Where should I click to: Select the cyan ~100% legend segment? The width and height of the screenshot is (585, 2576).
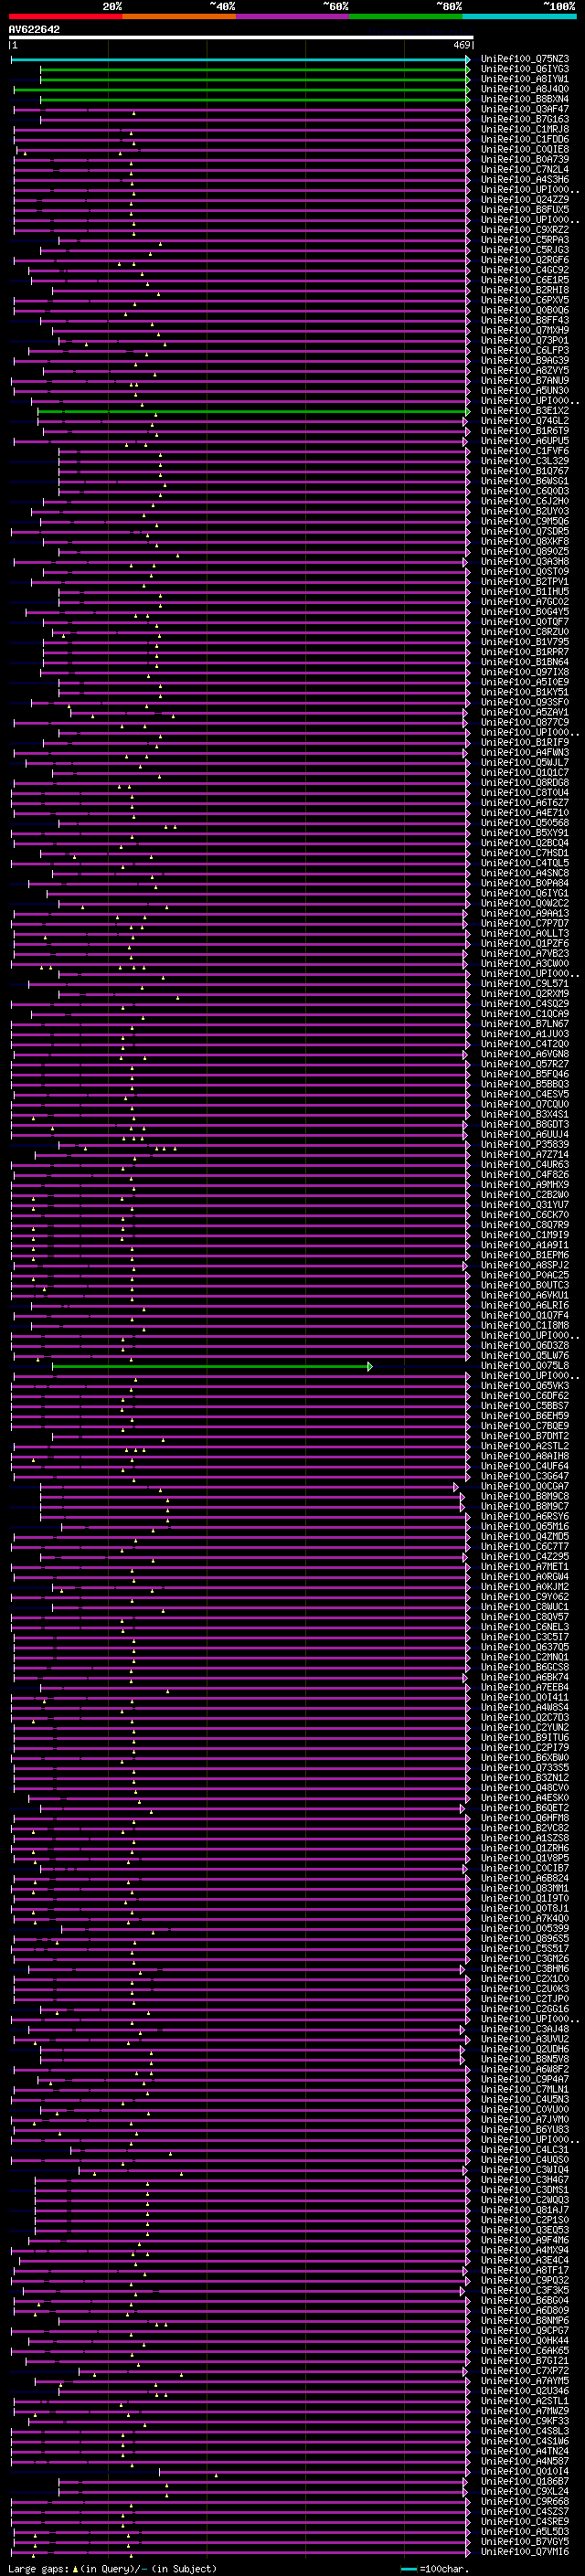coord(519,16)
